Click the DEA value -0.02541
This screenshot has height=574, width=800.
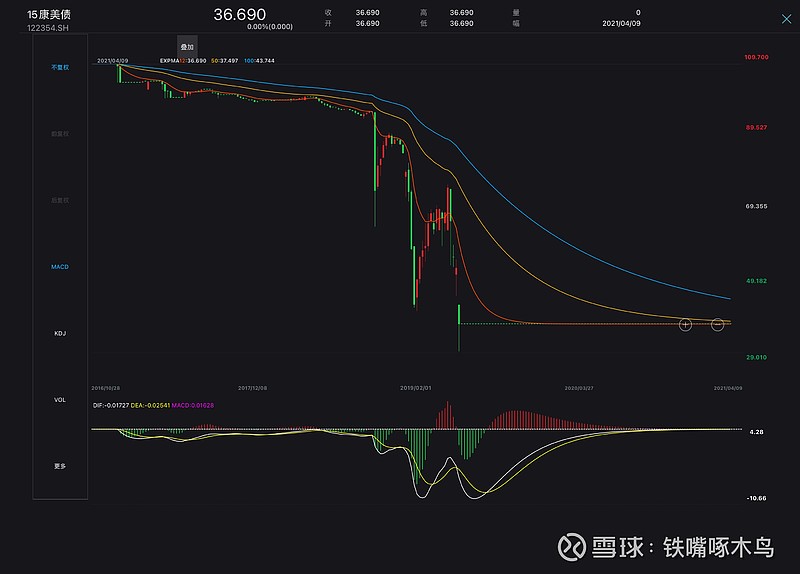(x=157, y=405)
